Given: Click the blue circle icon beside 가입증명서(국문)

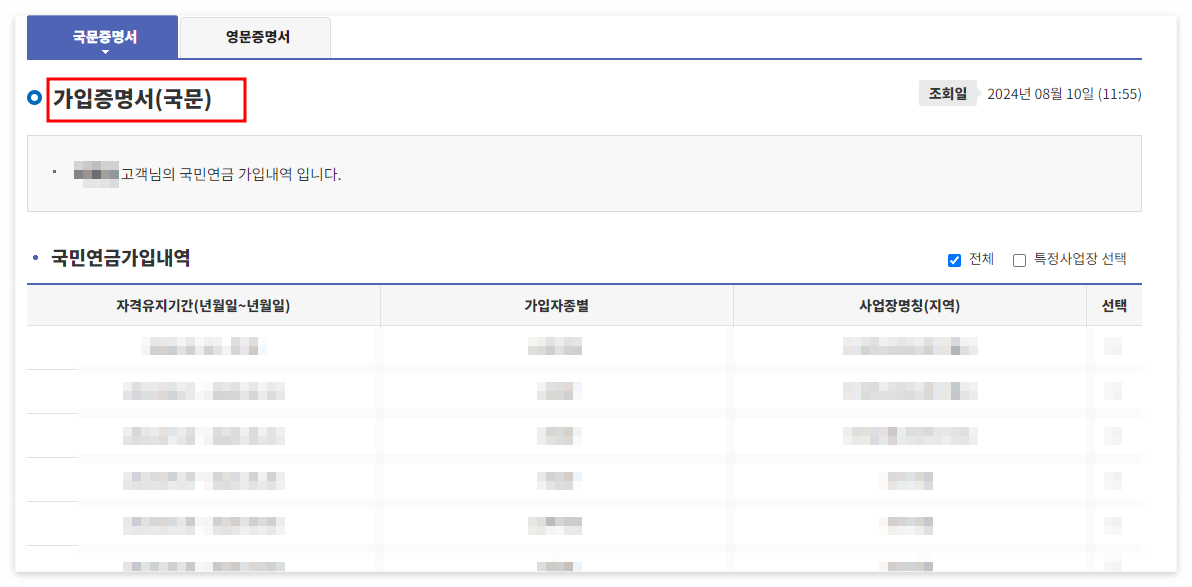Looking at the screenshot, I should tap(33, 97).
